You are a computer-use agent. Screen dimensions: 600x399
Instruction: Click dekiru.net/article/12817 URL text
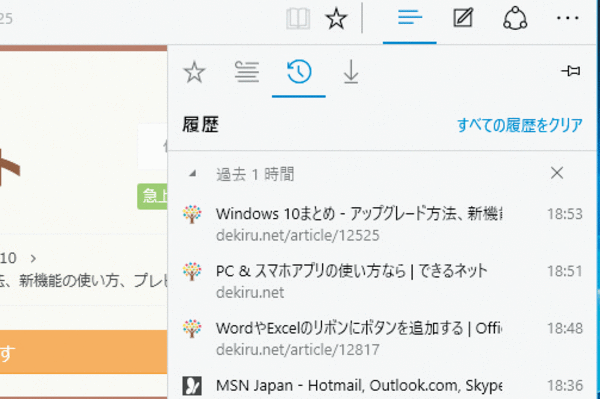(x=298, y=350)
